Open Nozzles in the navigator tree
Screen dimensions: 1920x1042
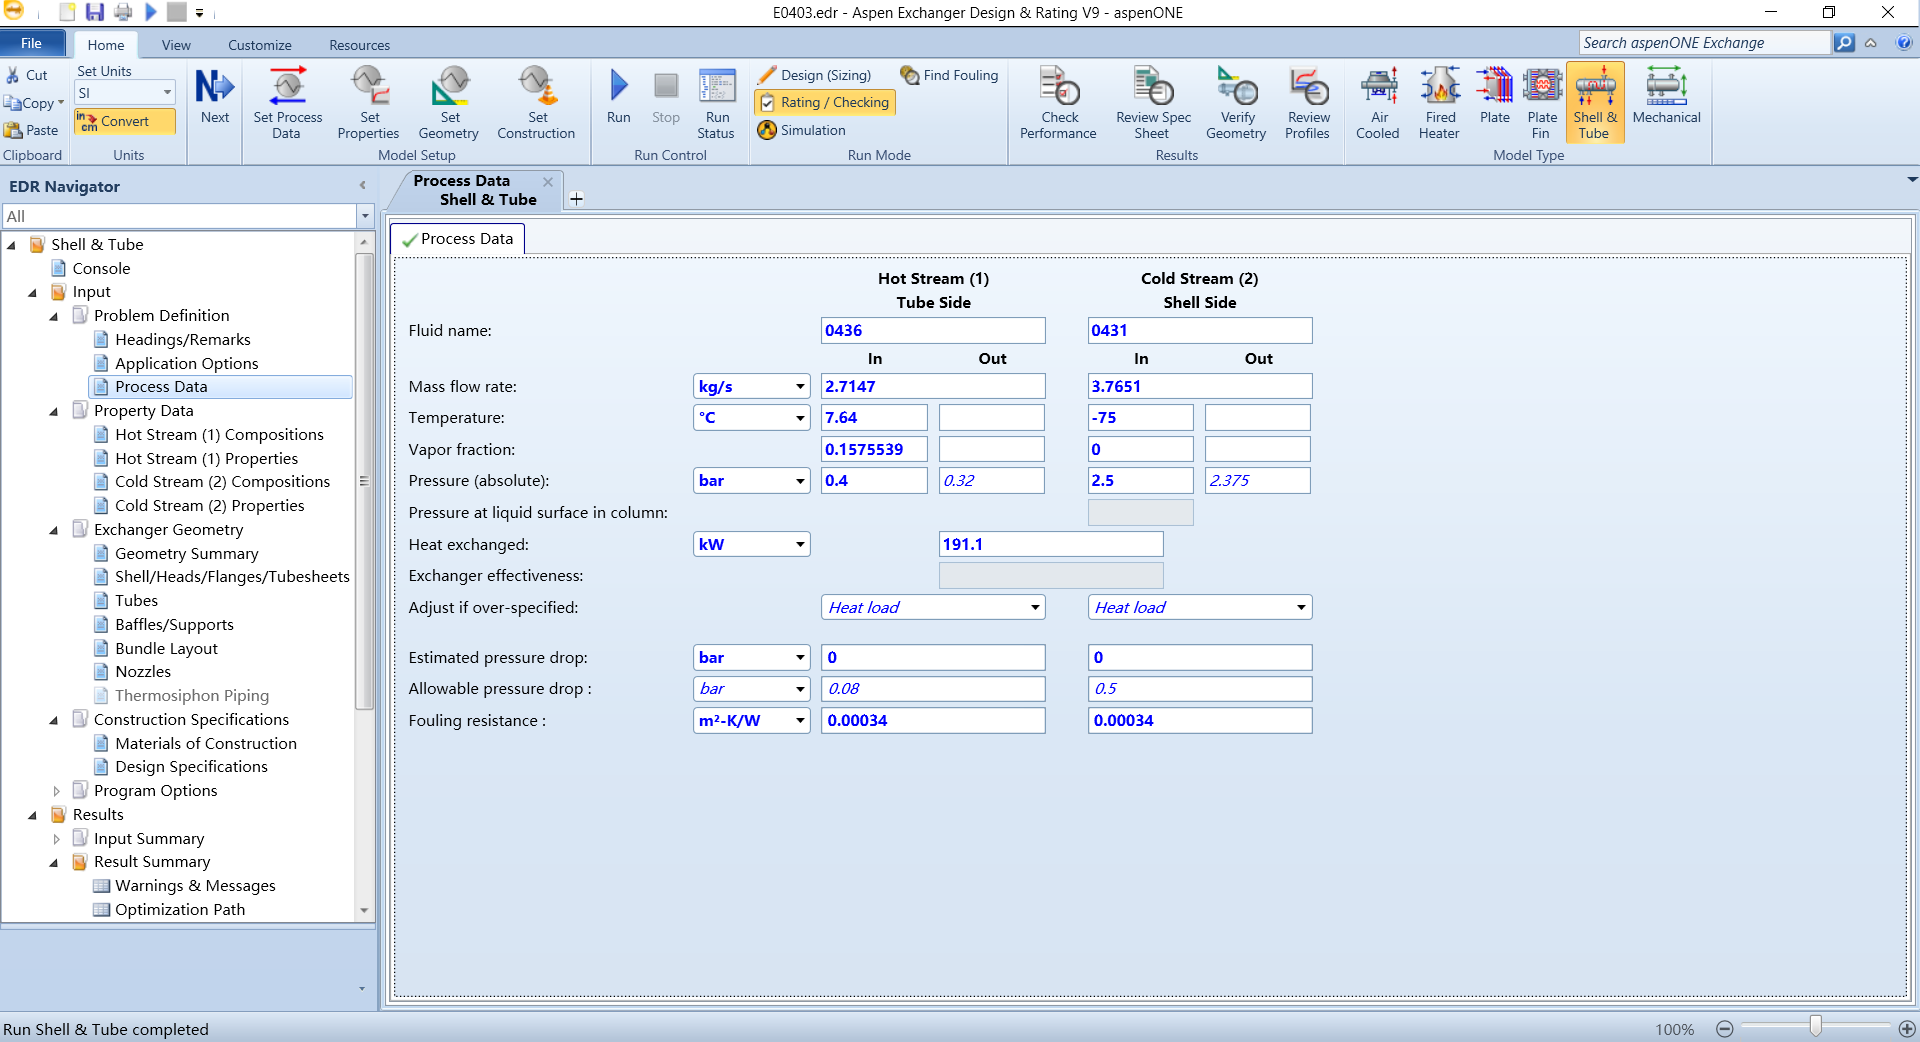(143, 672)
